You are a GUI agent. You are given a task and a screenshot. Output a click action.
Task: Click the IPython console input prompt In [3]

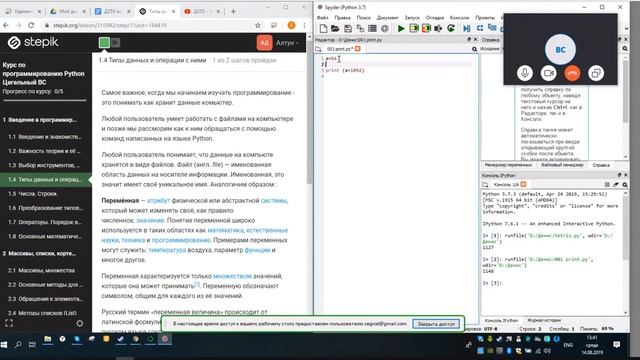492,283
